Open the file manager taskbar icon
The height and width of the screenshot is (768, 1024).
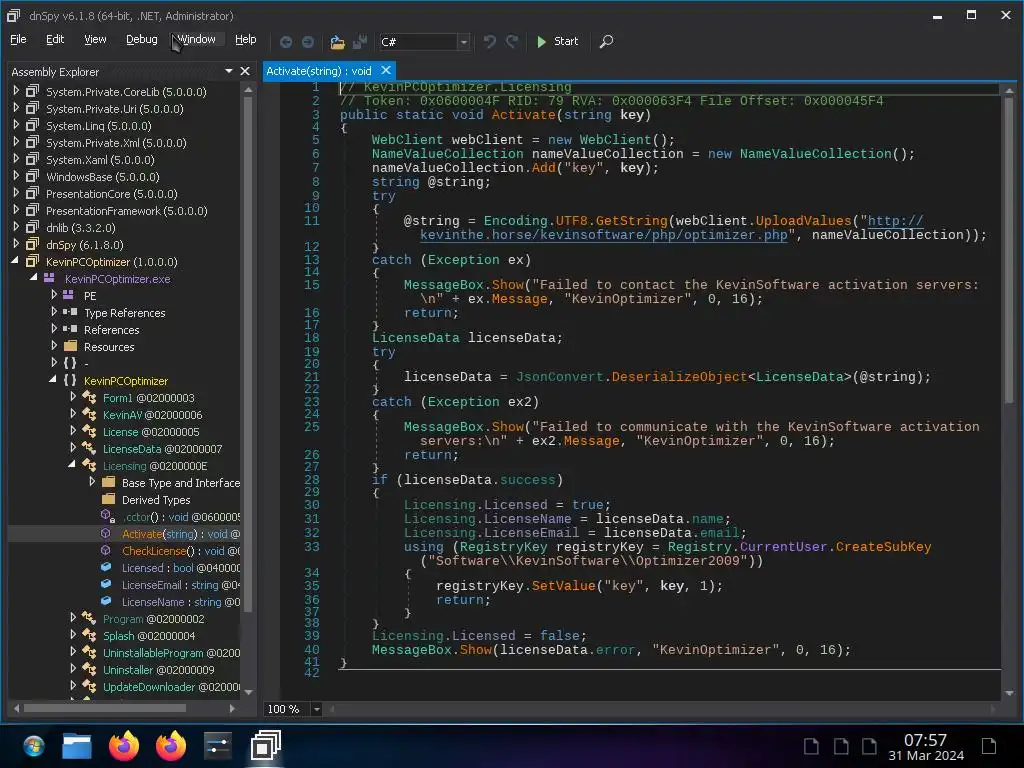[x=76, y=745]
